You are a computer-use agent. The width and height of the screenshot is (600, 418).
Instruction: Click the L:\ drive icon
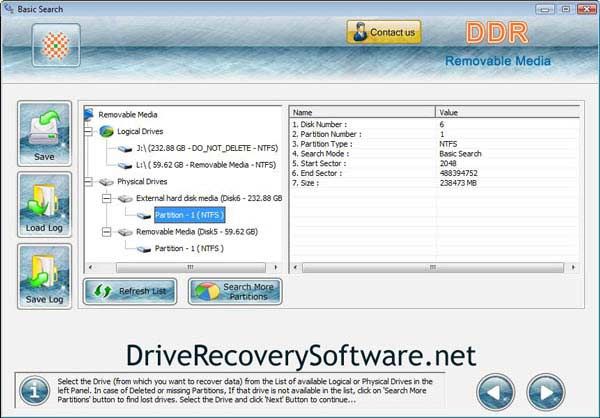(x=125, y=166)
